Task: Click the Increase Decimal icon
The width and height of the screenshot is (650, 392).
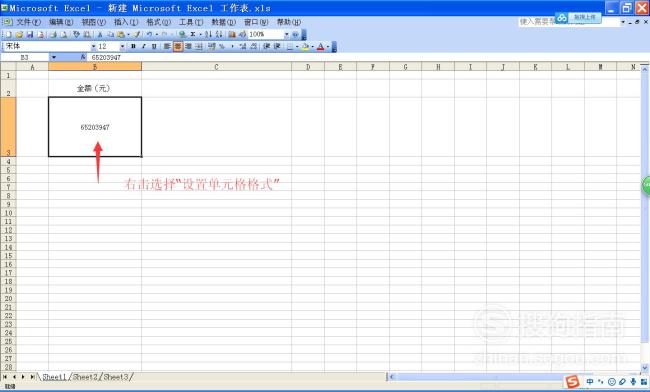Action: (x=243, y=46)
